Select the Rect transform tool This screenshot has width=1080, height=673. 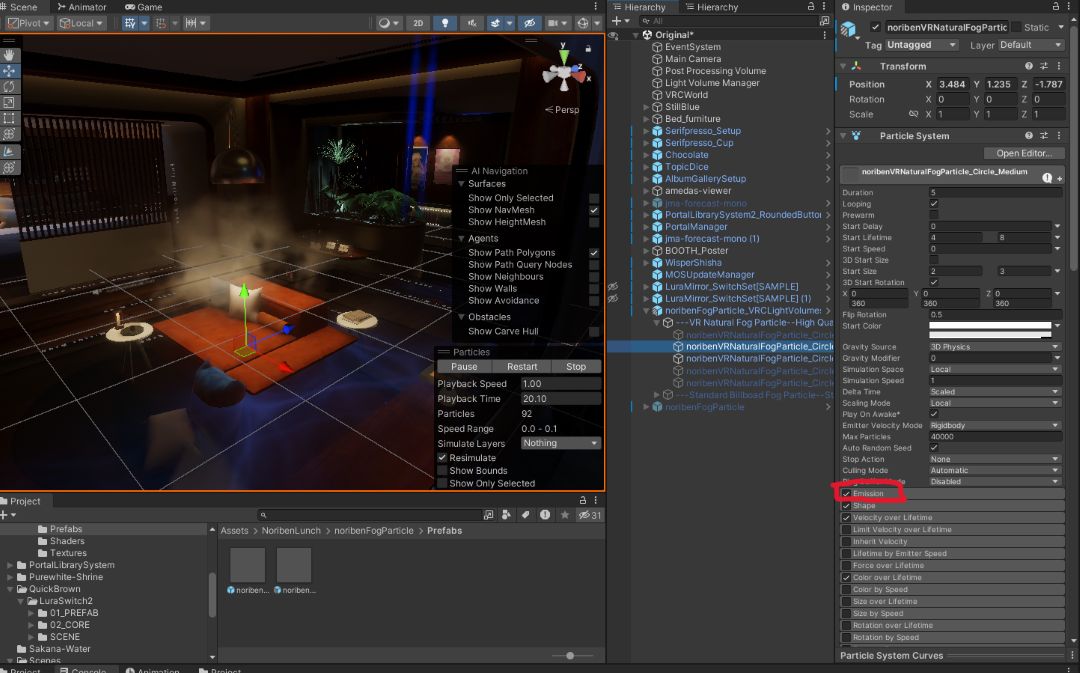(x=9, y=118)
